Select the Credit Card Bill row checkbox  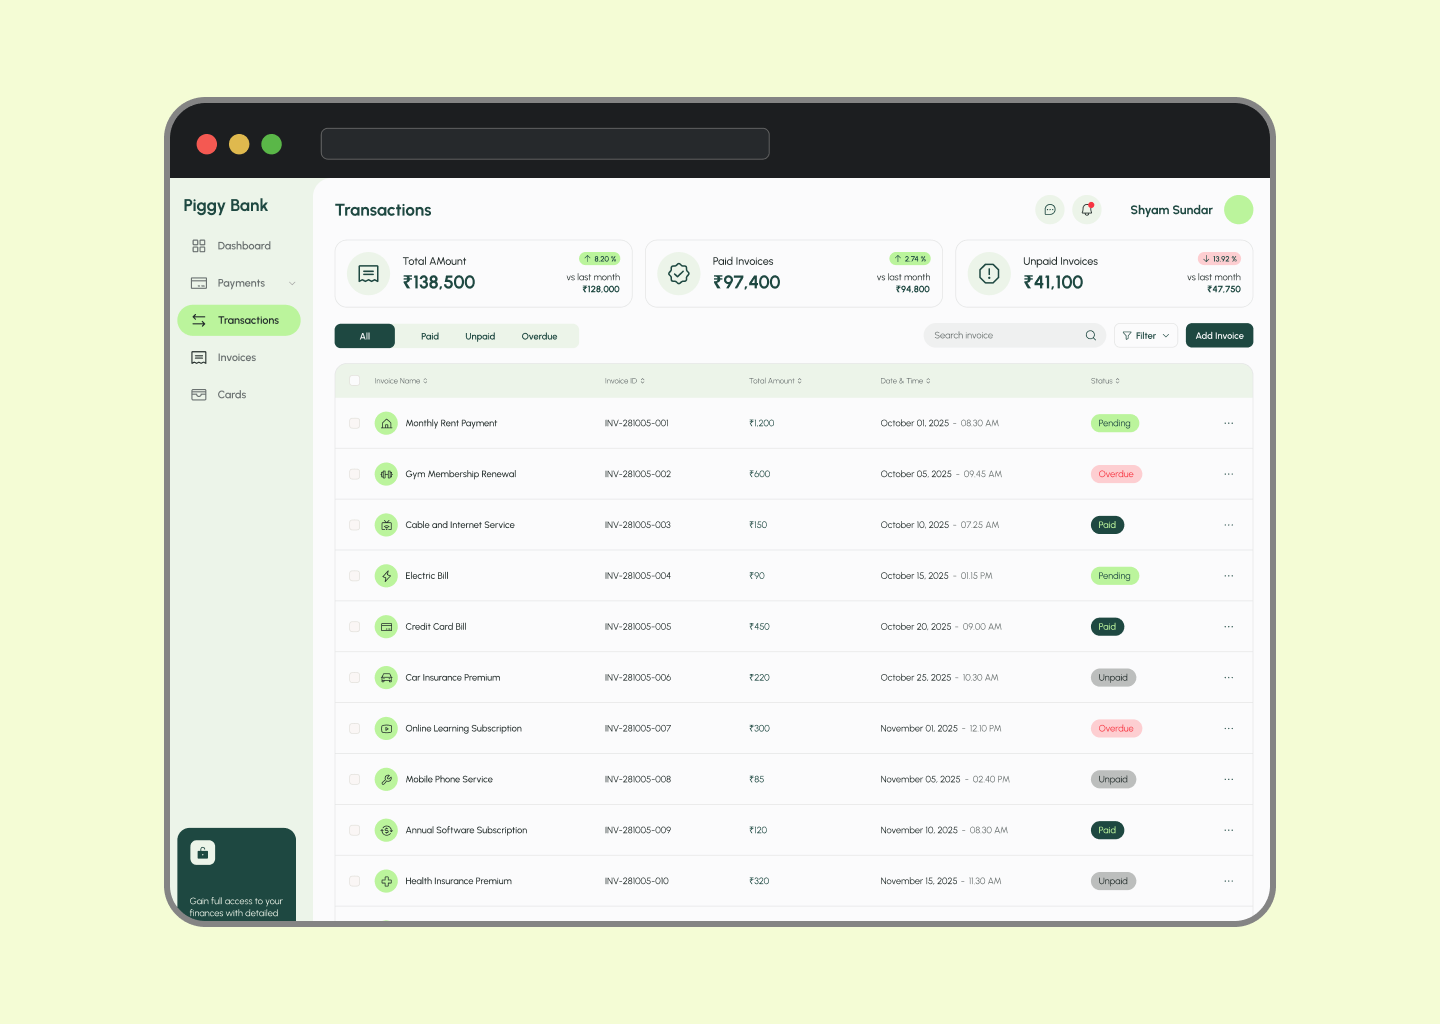[x=355, y=627]
